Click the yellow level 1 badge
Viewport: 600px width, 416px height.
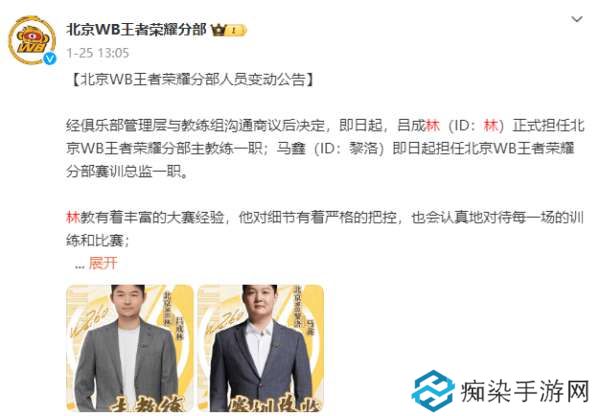pyautogui.click(x=234, y=30)
